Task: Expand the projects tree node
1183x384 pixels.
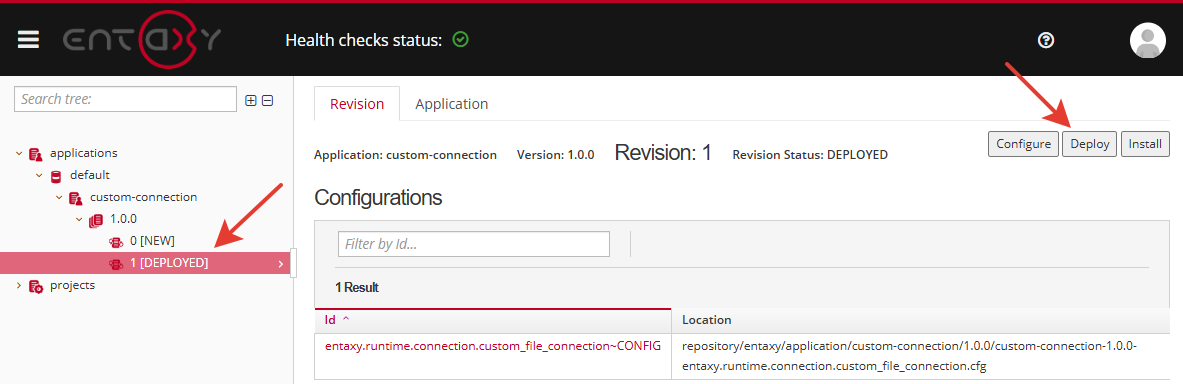Action: tap(19, 286)
